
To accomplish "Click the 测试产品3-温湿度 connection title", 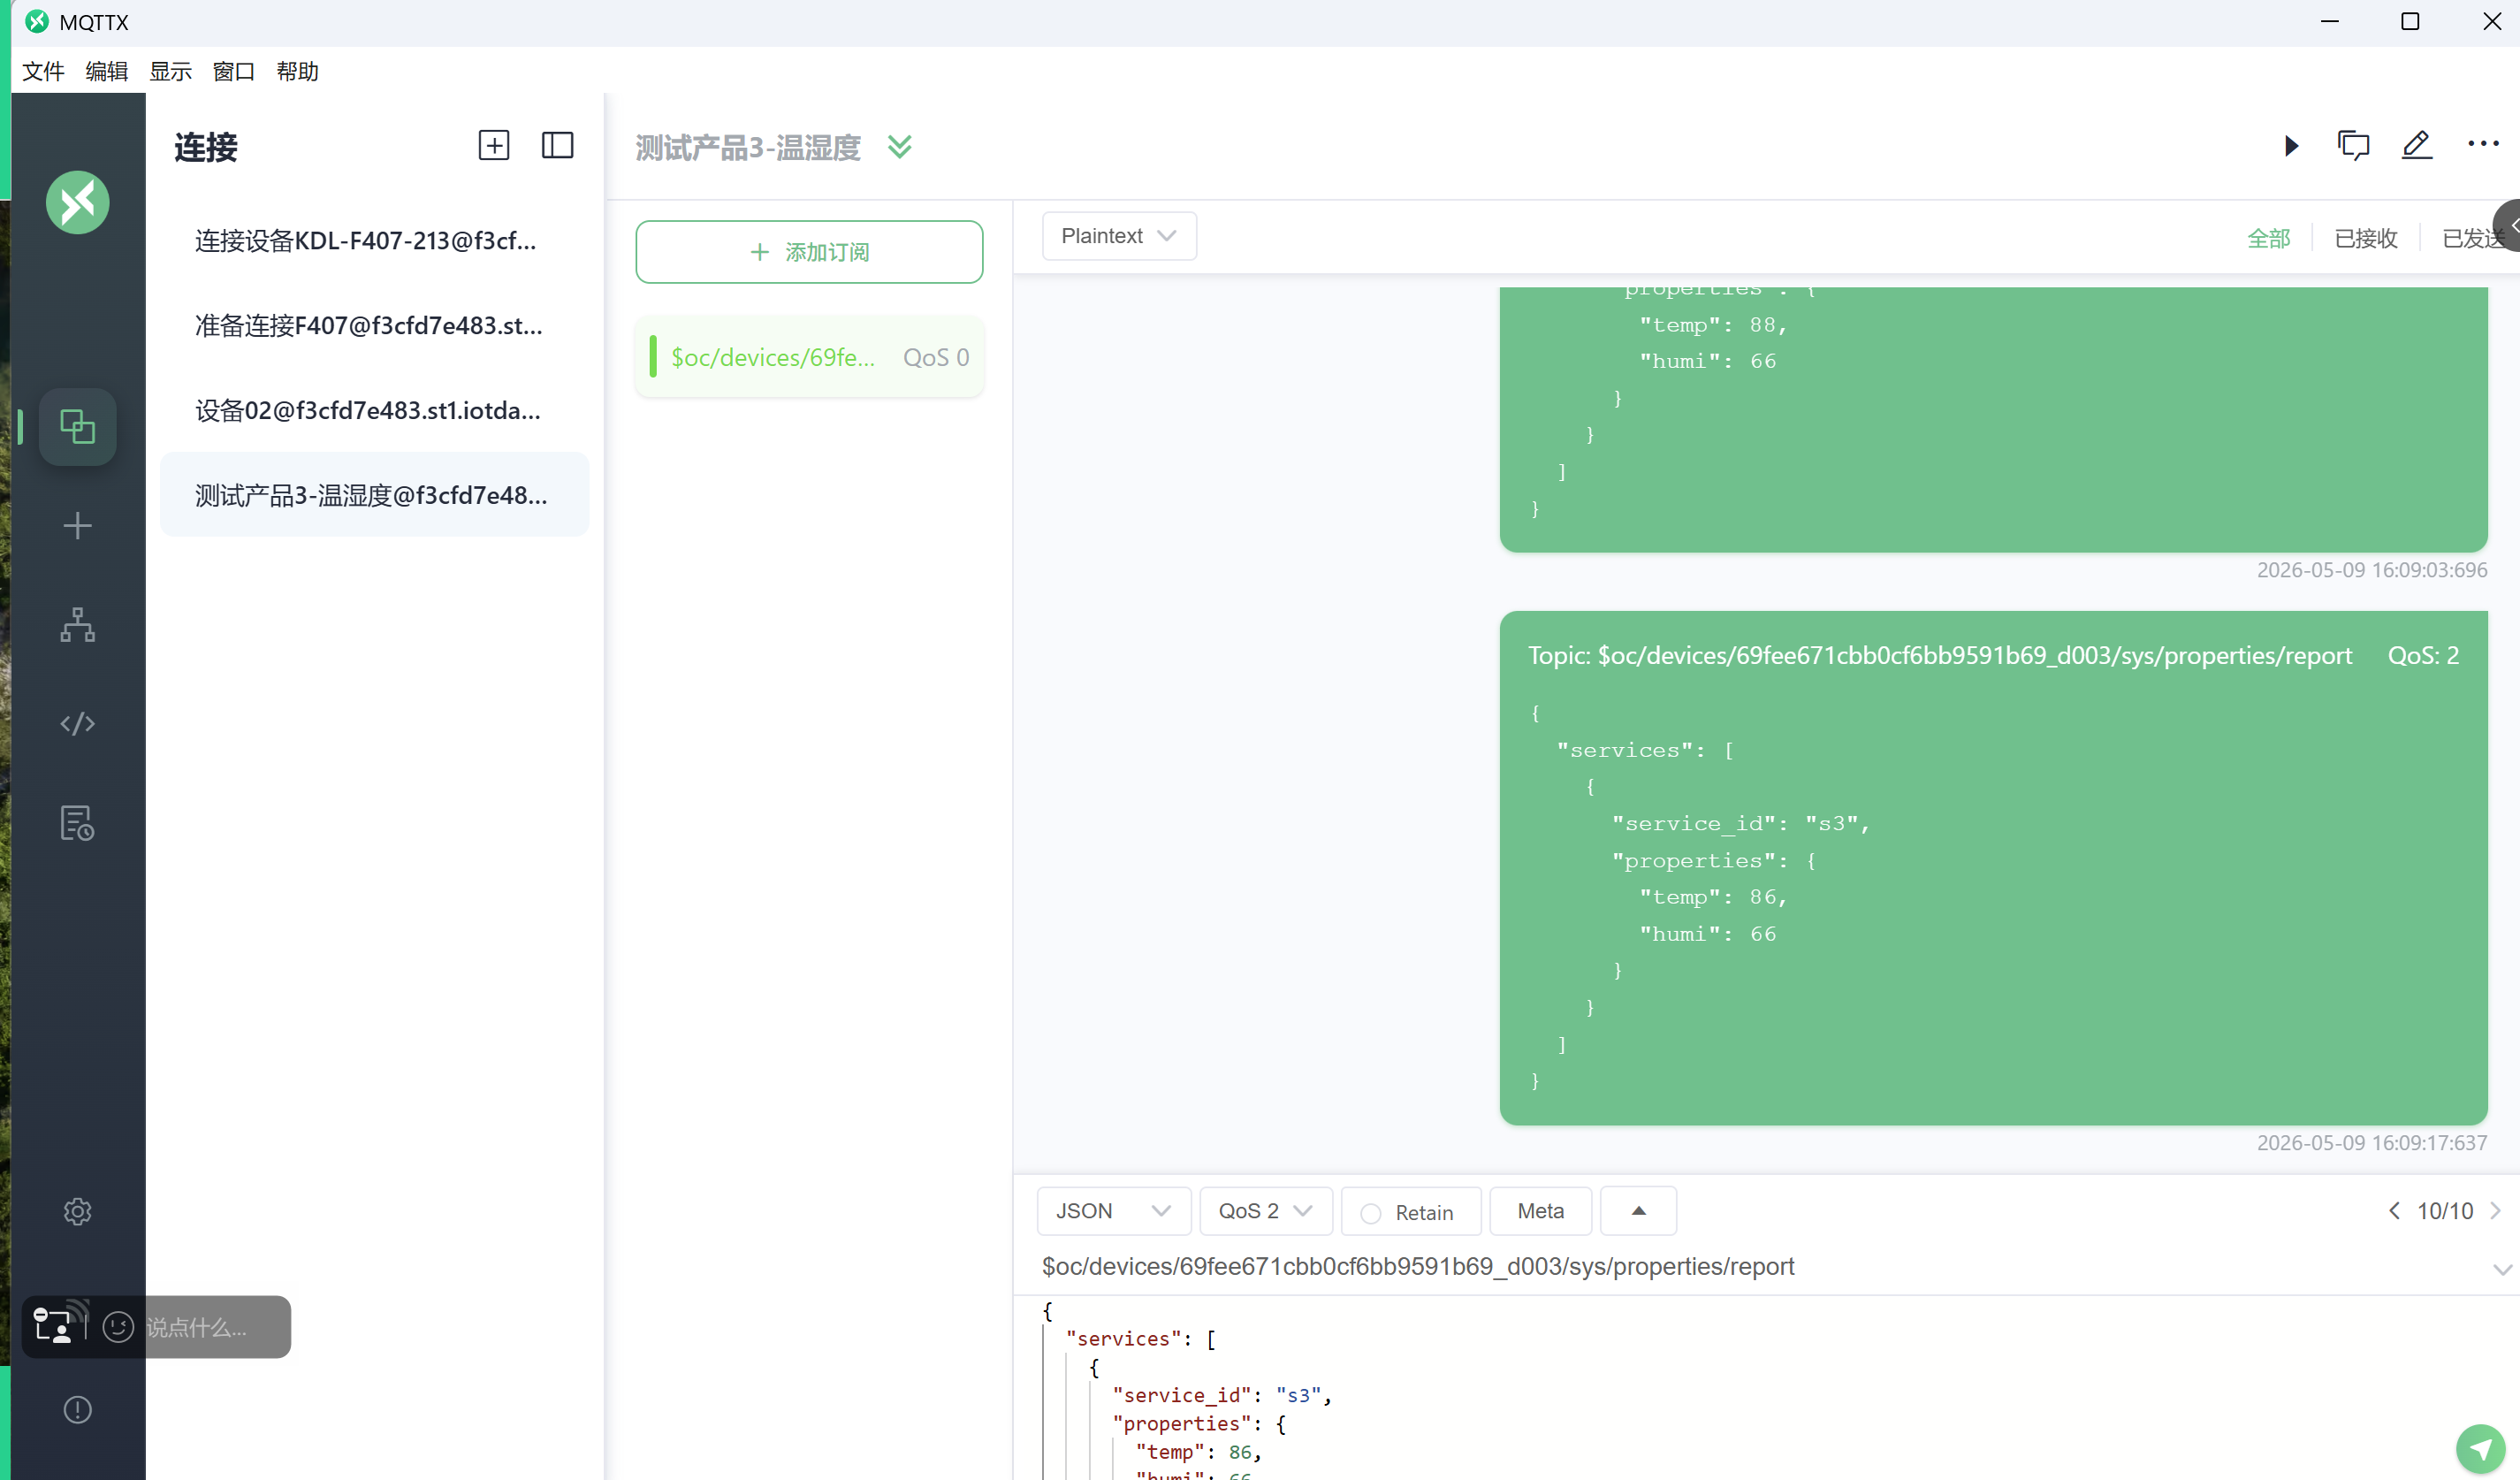I will [x=748, y=147].
